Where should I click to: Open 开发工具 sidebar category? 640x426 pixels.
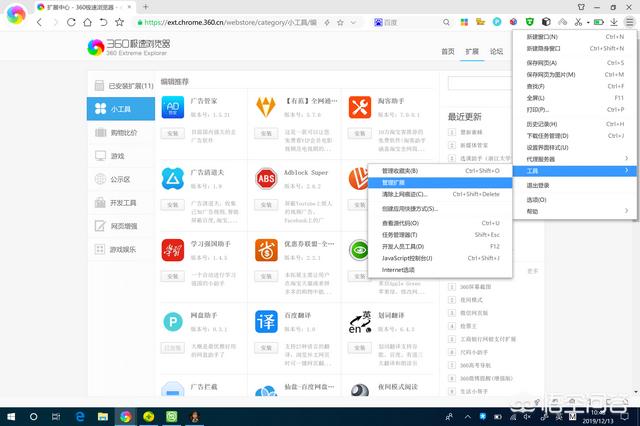click(x=121, y=203)
